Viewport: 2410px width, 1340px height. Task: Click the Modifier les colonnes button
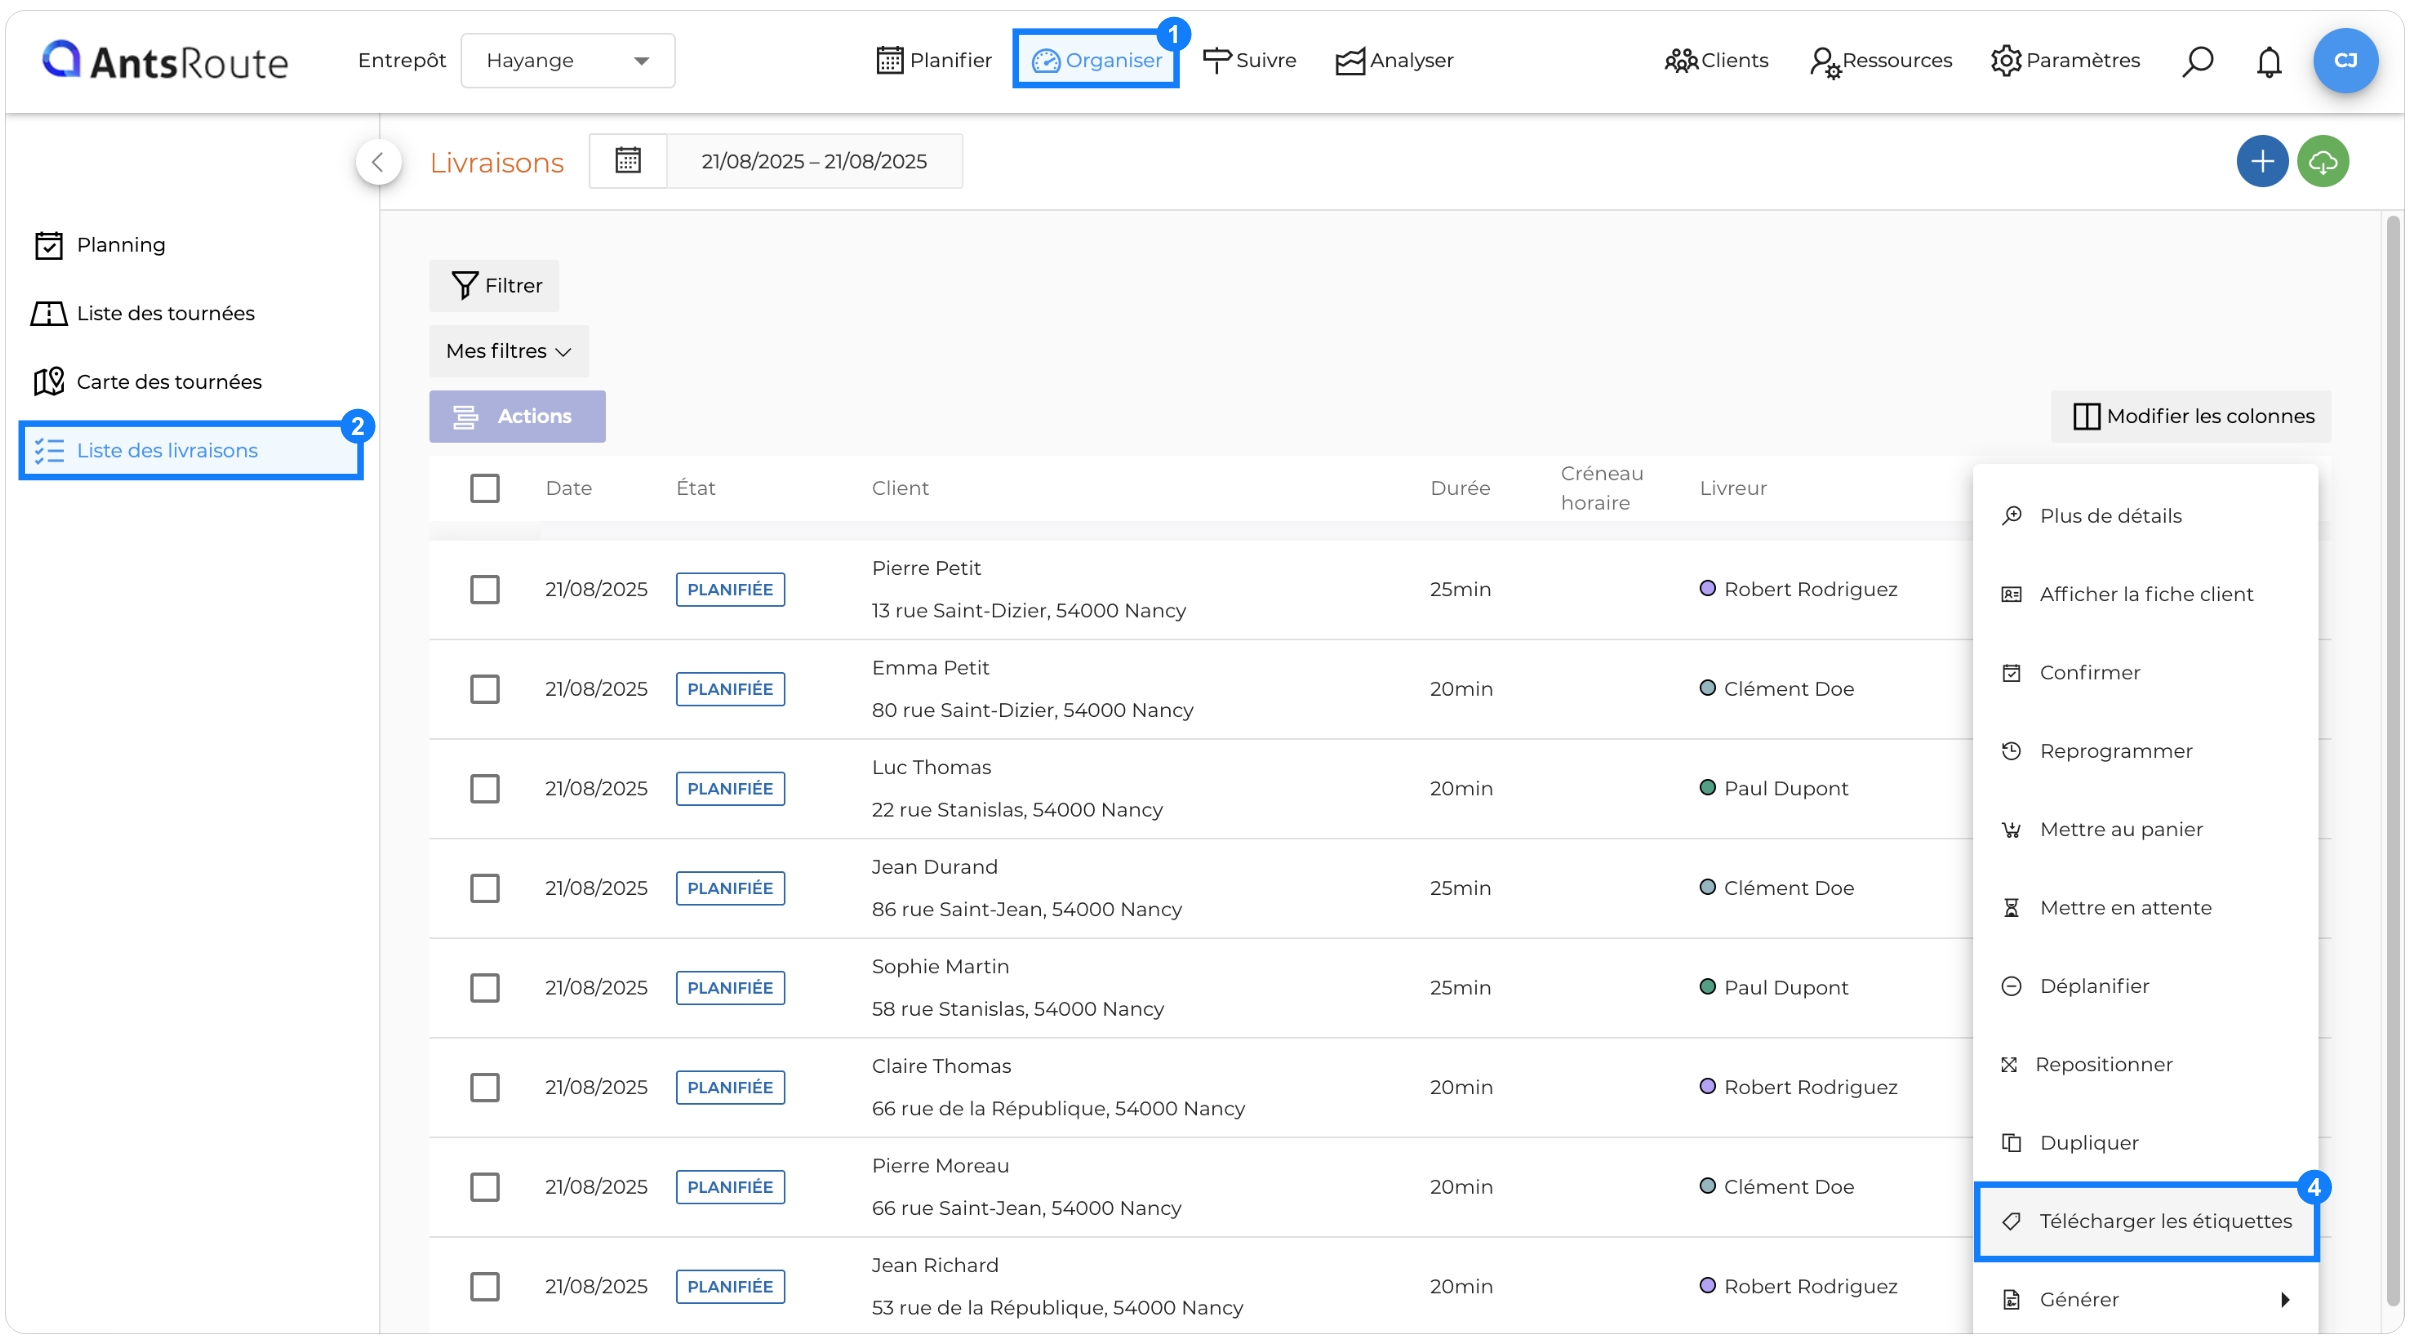(2191, 416)
